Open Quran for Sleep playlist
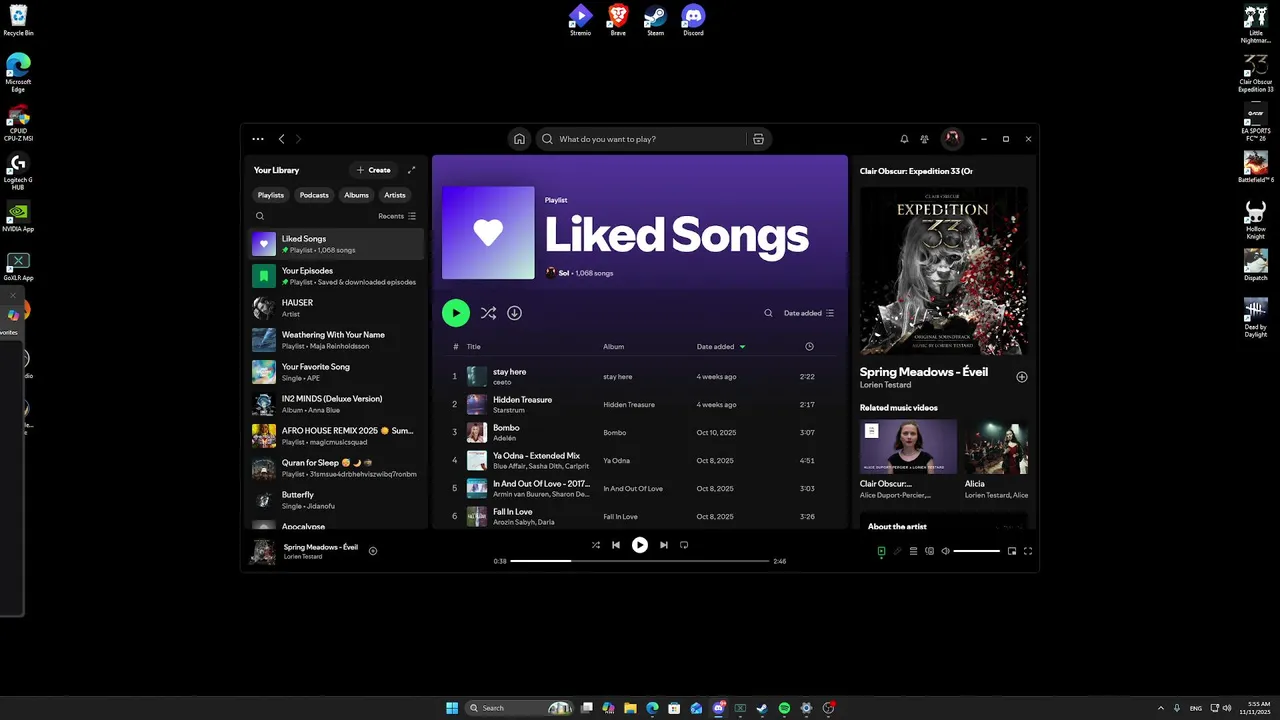Viewport: 1280px width, 720px height. (336, 468)
